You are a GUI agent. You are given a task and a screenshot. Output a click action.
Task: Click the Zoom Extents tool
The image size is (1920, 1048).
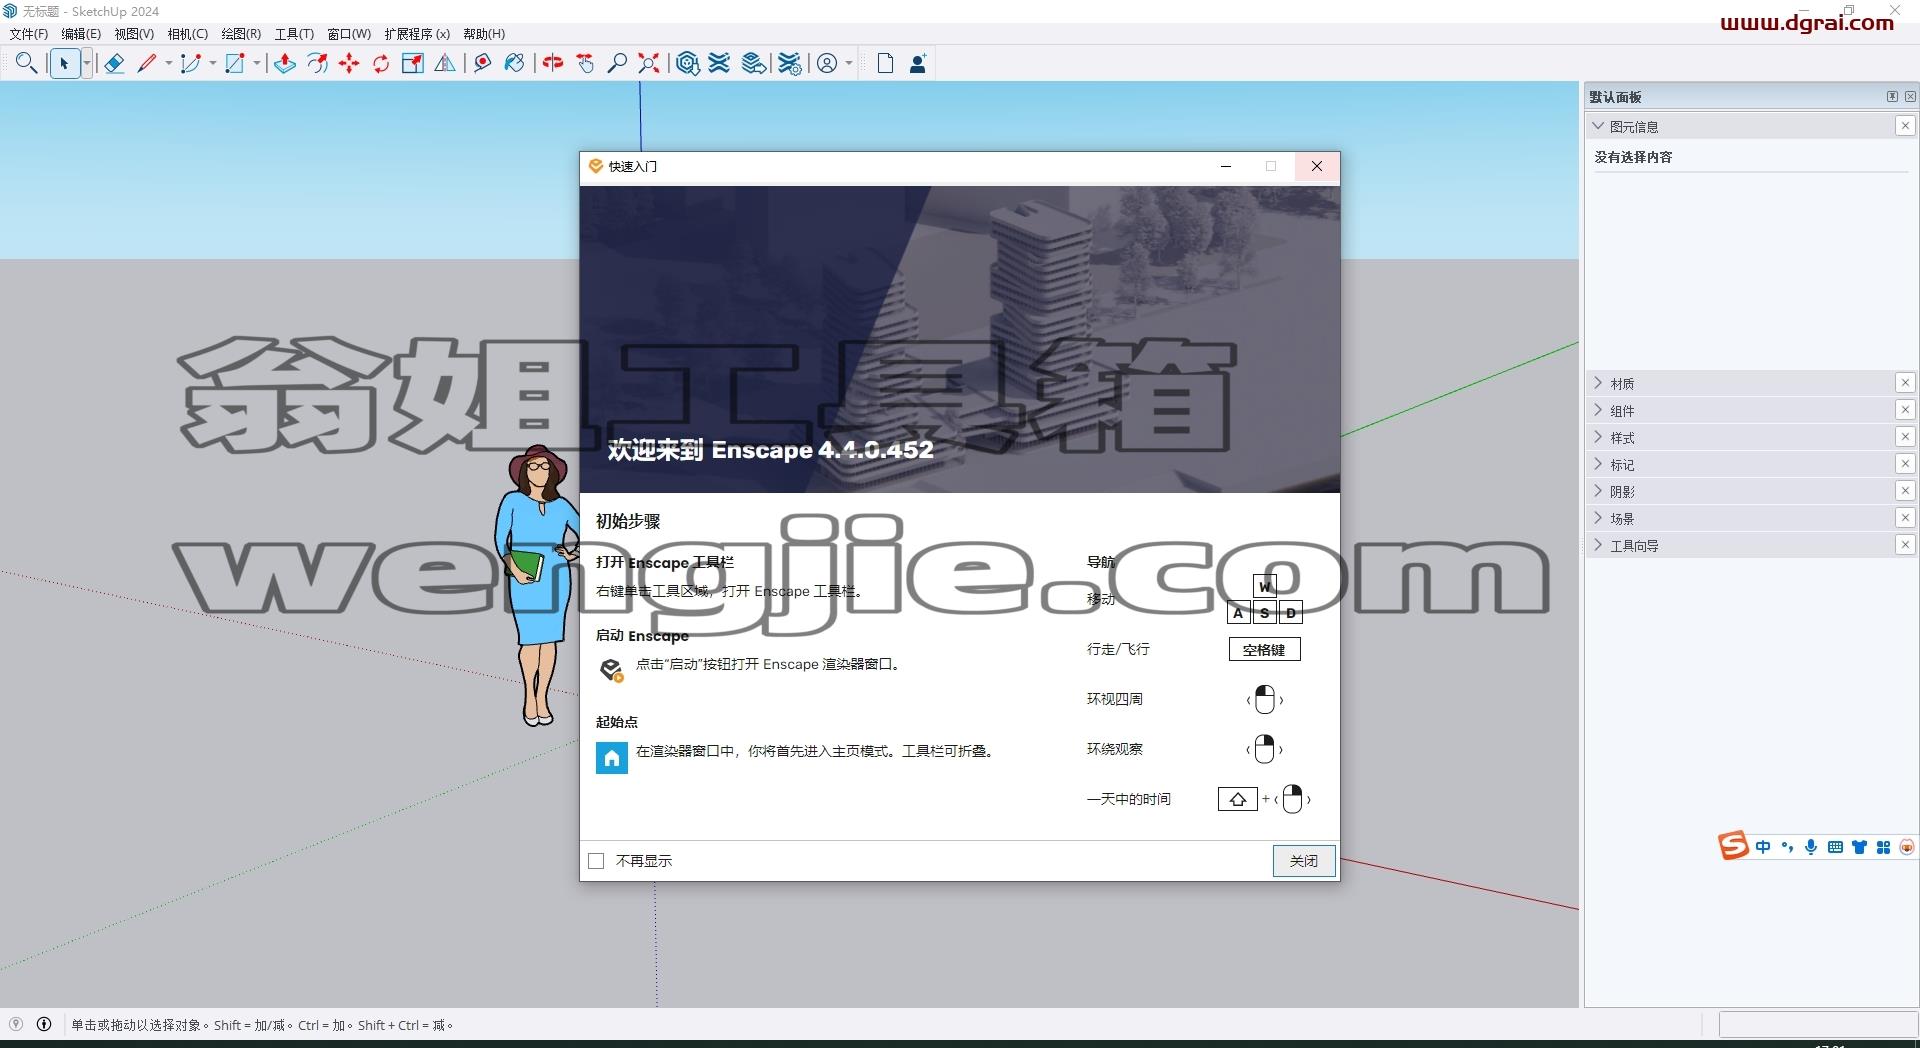tap(649, 64)
